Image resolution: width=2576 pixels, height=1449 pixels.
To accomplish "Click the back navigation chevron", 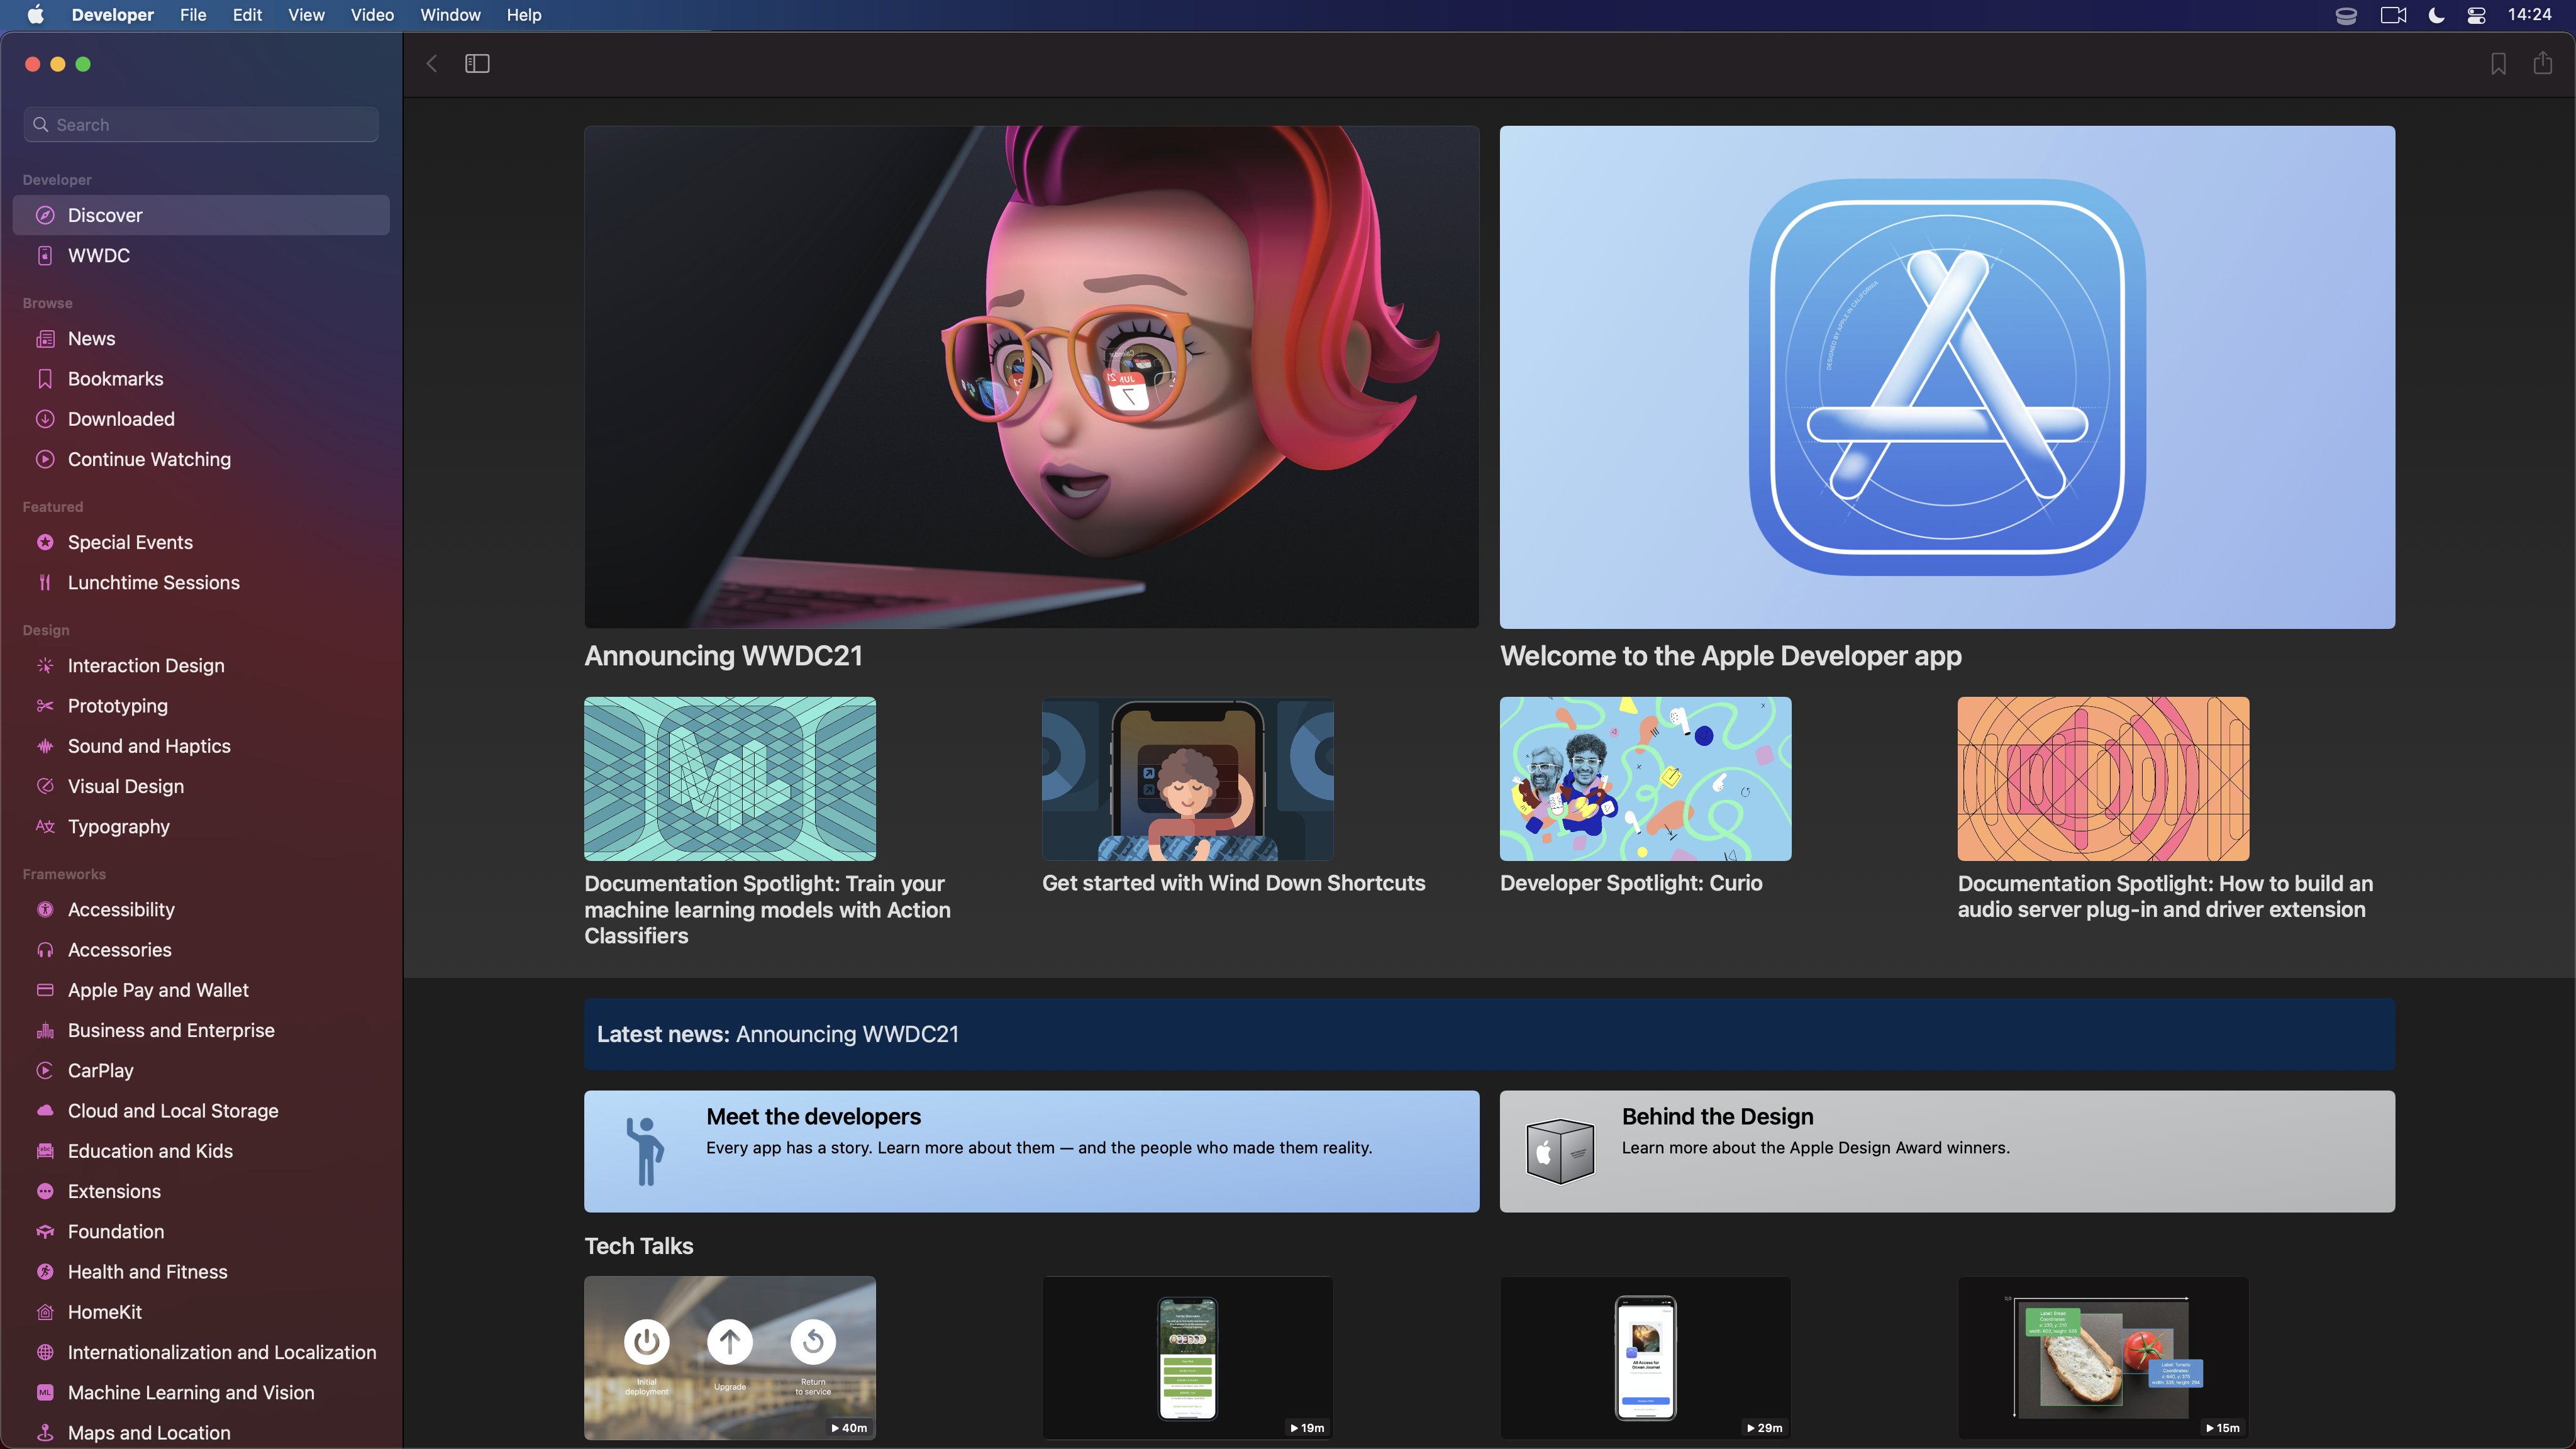I will point(432,64).
